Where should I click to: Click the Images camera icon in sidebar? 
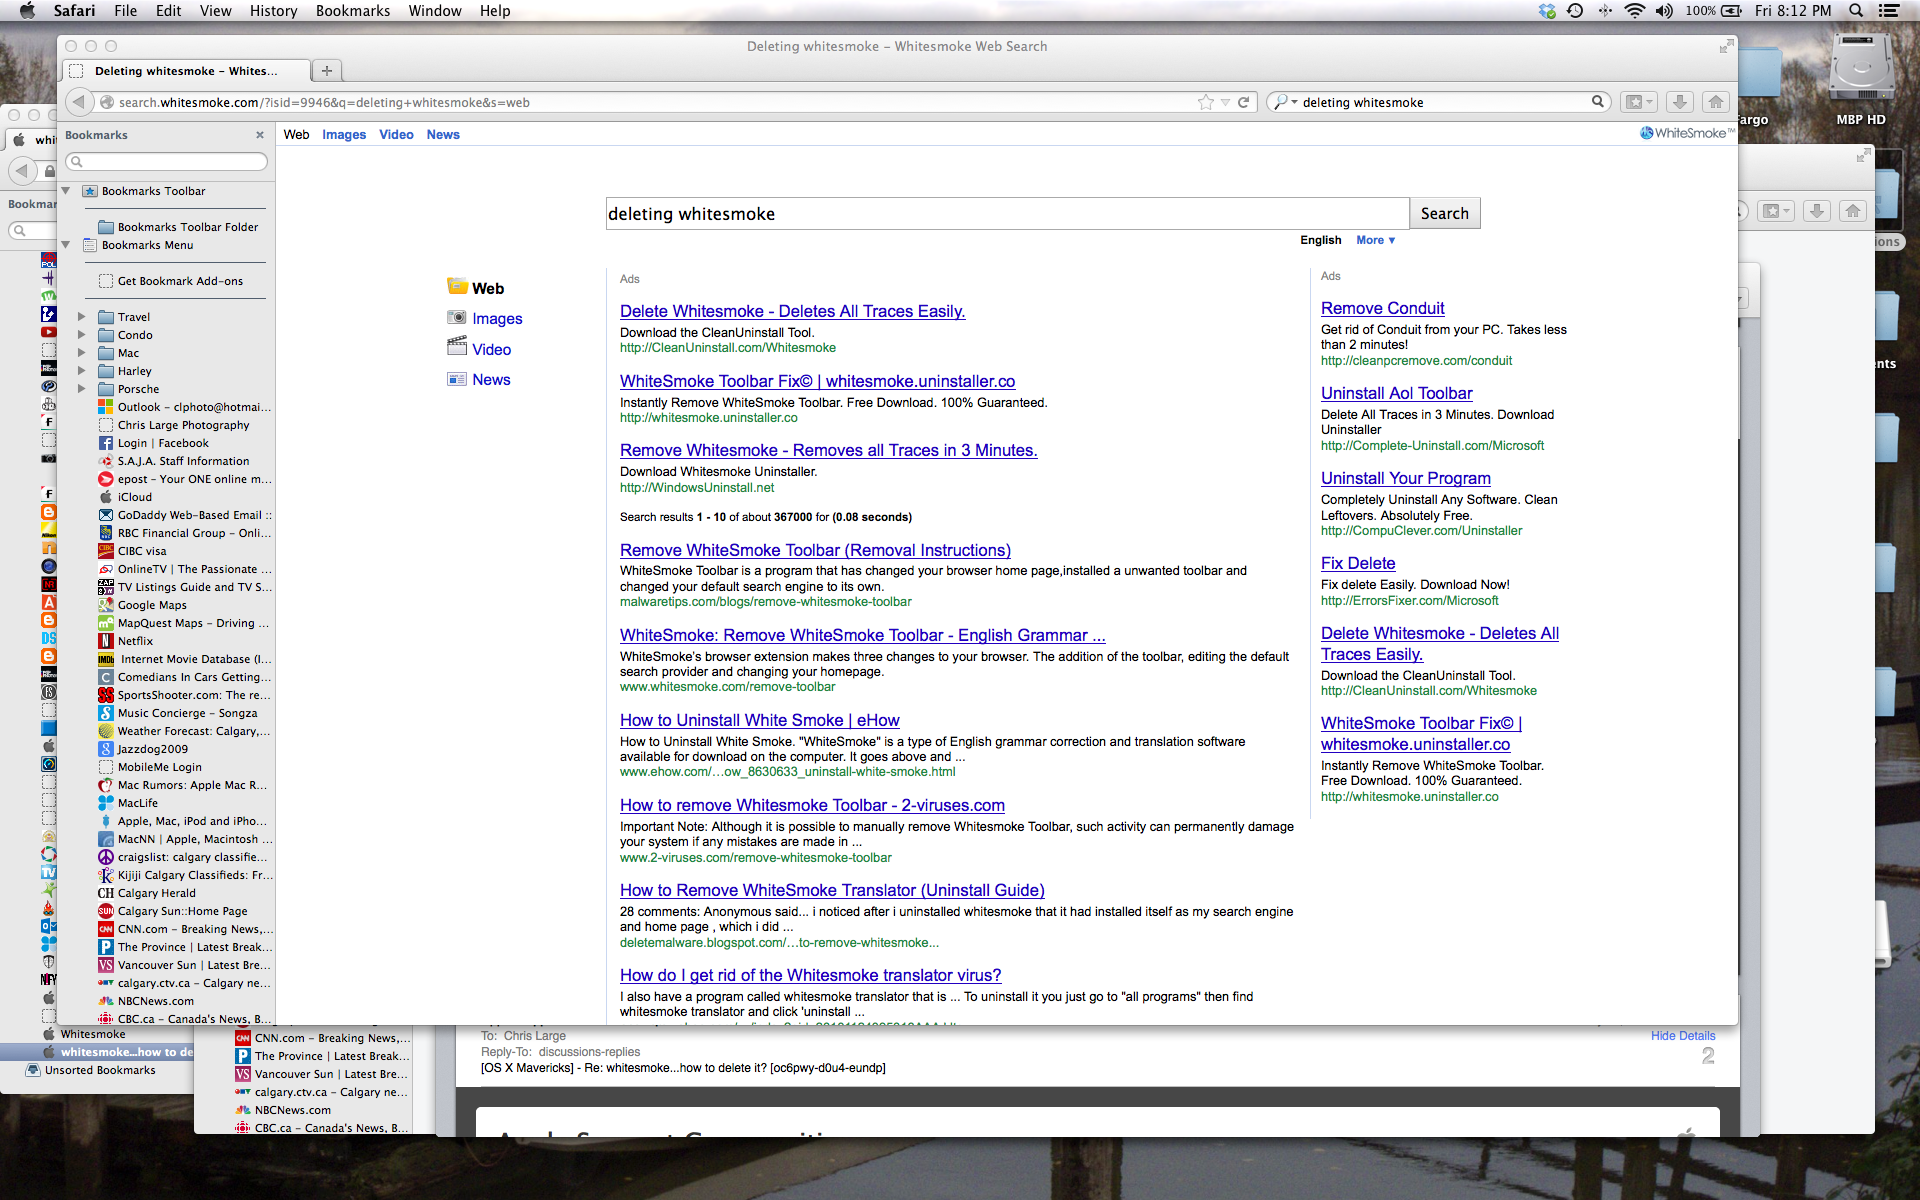tap(457, 318)
